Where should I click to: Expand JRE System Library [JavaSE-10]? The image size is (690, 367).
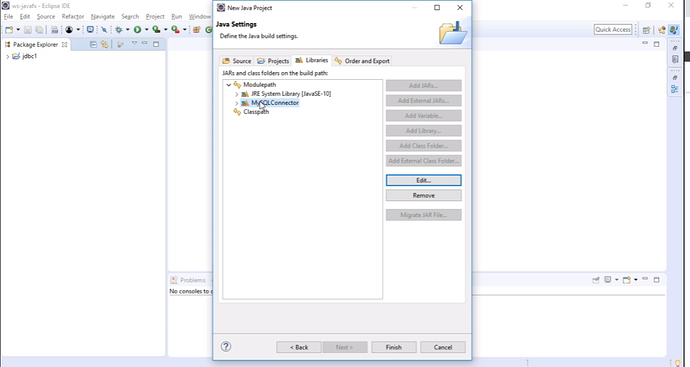point(237,94)
